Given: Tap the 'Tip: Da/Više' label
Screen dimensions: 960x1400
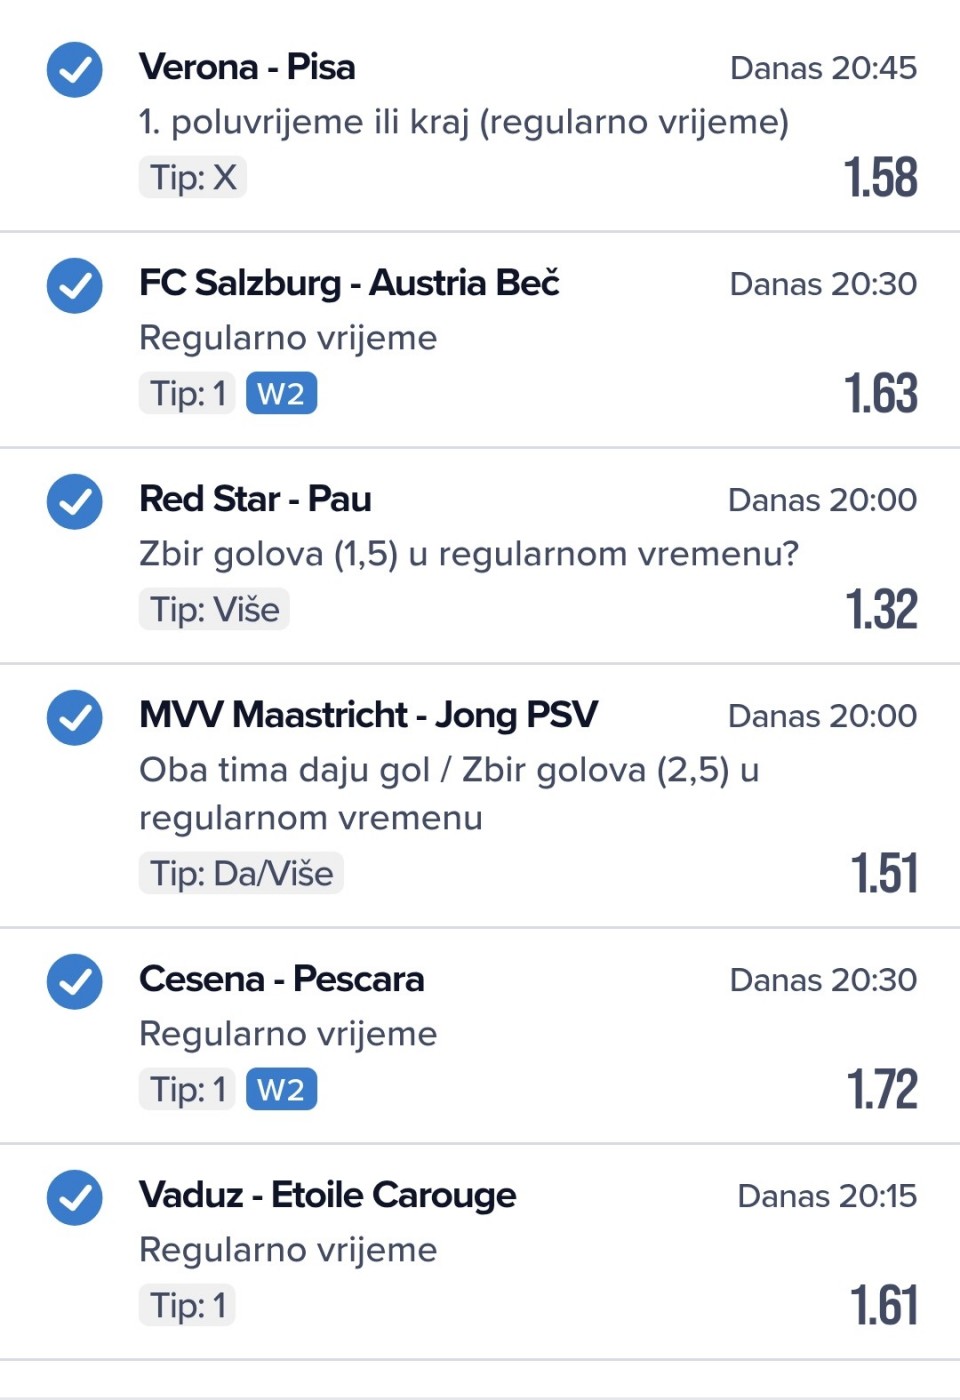Looking at the screenshot, I should tap(241, 873).
